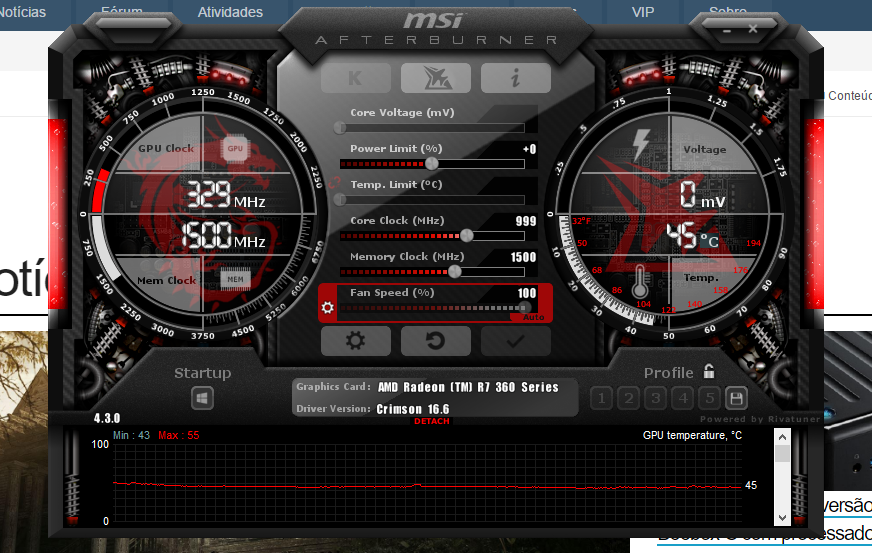Apply settings with the checkmark button
This screenshot has height=553, width=875.
[515, 340]
